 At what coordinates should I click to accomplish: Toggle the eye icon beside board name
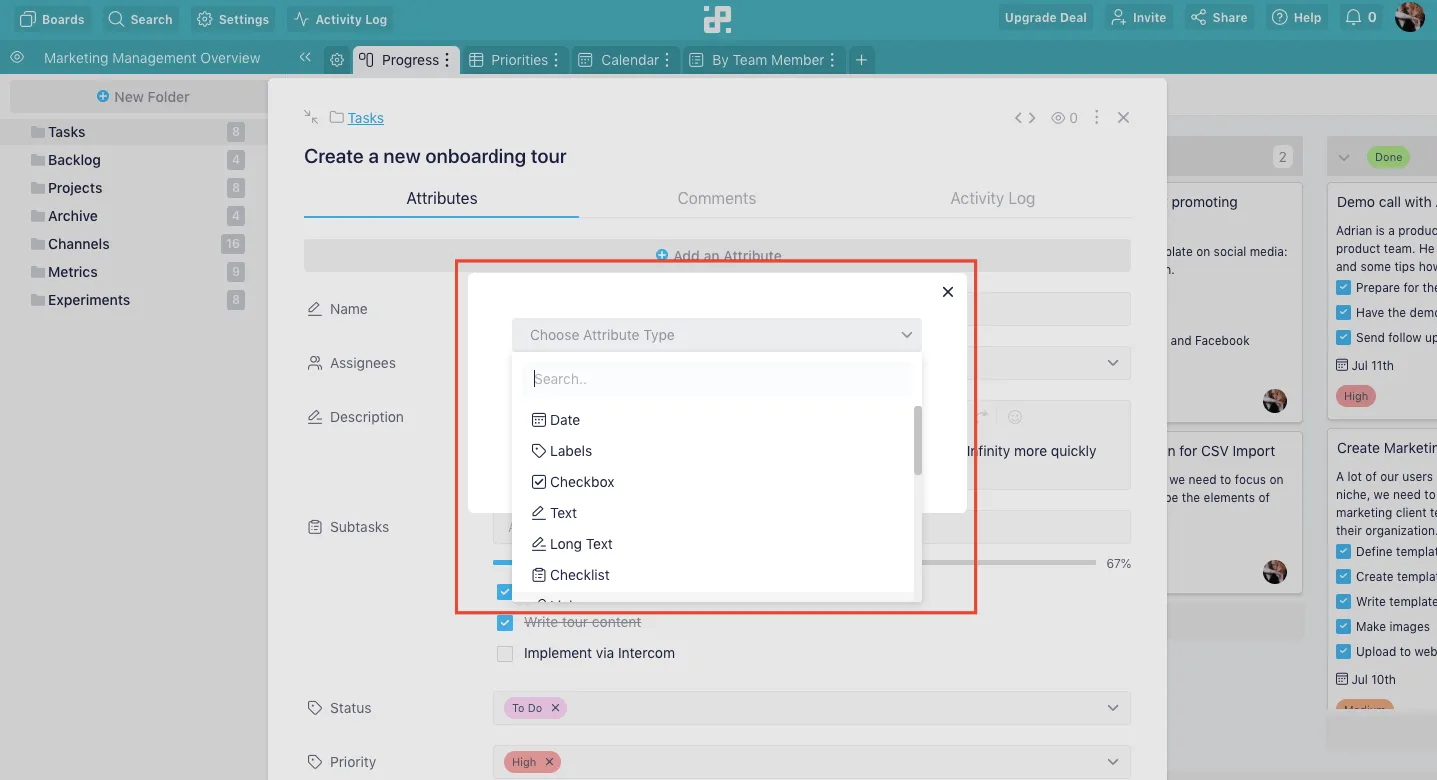click(16, 58)
